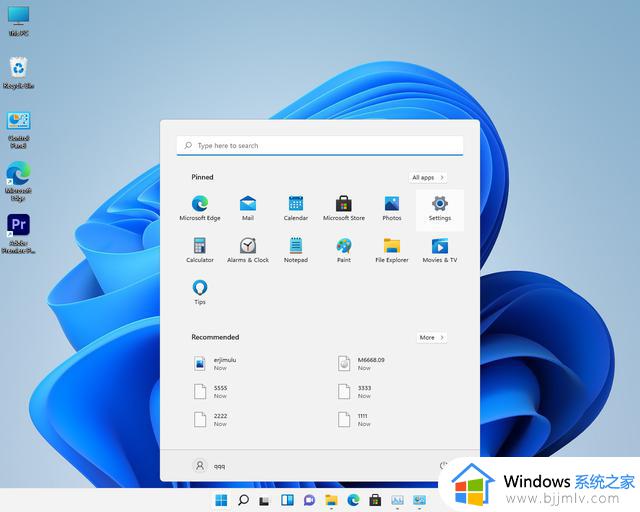Select the Recycle Bin on desktop
Screen dimensions: 640x512
pyautogui.click(x=18, y=73)
